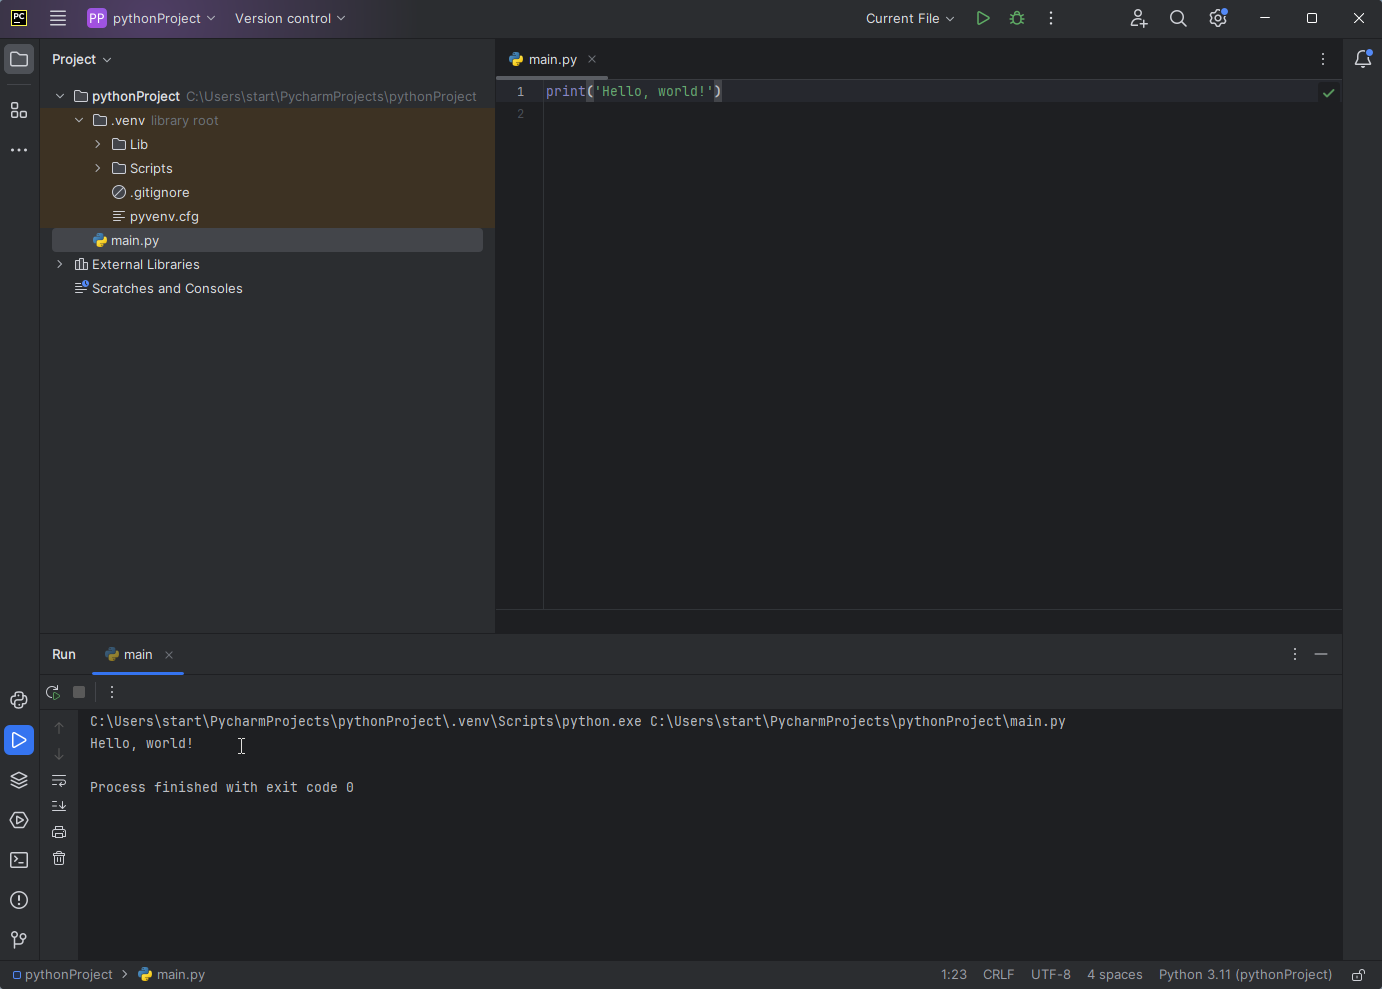Collapse pythonProject root node
1382x989 pixels.
60,96
